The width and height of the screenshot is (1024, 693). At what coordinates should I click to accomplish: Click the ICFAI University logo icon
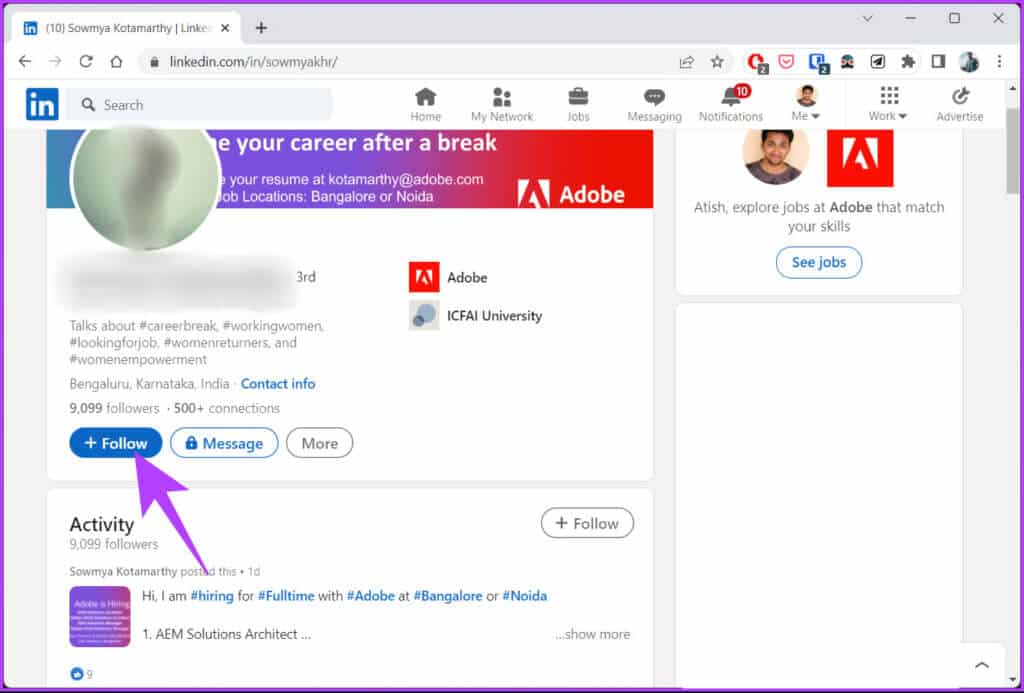(x=424, y=315)
